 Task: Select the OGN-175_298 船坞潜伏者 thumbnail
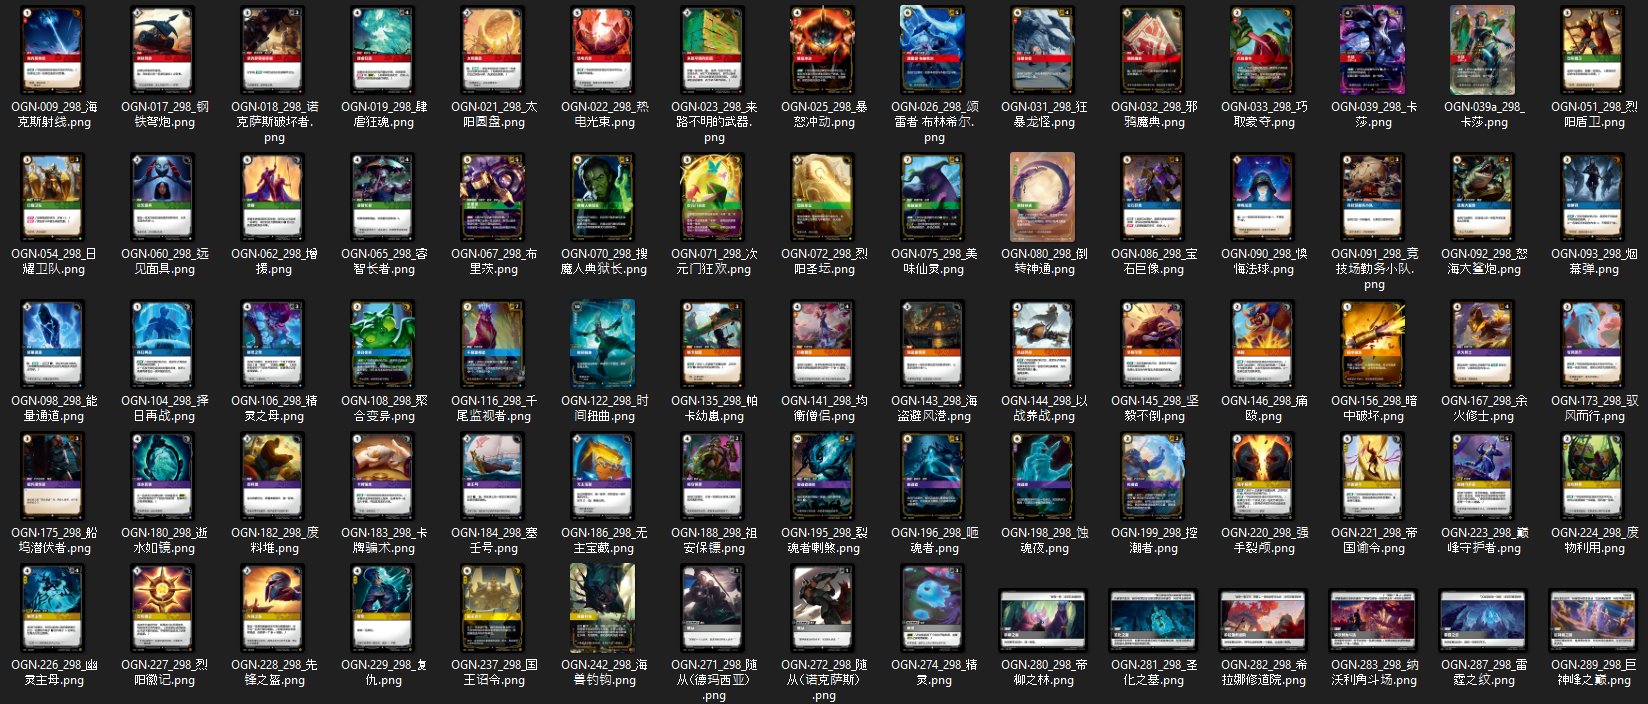click(x=54, y=476)
